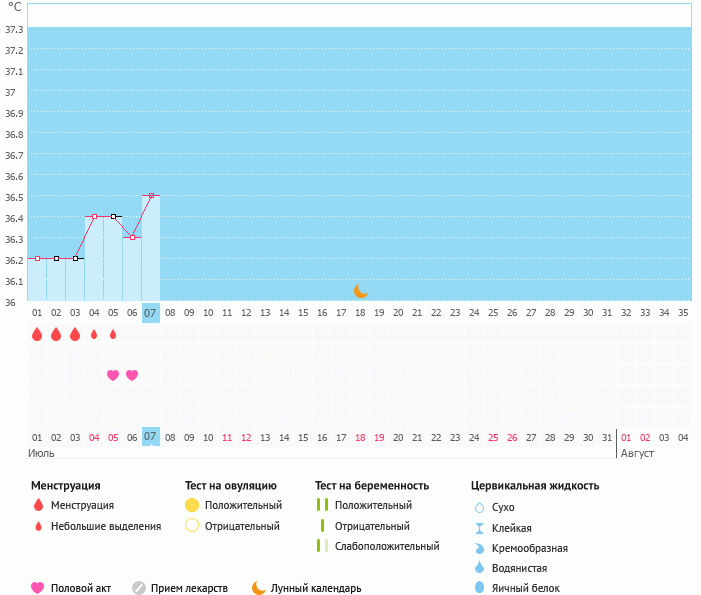Click the 'Яичный белок' cervical fluid icon

tap(479, 588)
